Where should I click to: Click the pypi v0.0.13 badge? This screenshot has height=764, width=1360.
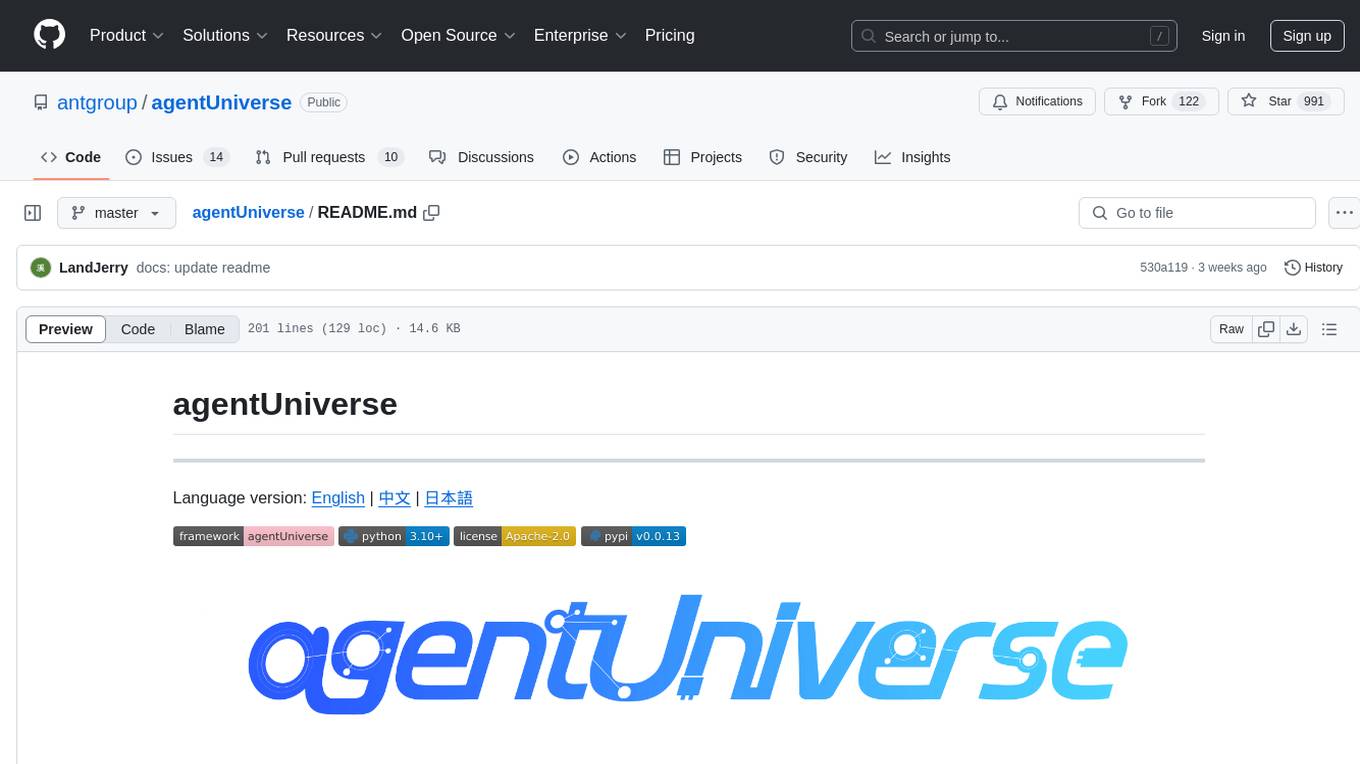click(x=634, y=536)
